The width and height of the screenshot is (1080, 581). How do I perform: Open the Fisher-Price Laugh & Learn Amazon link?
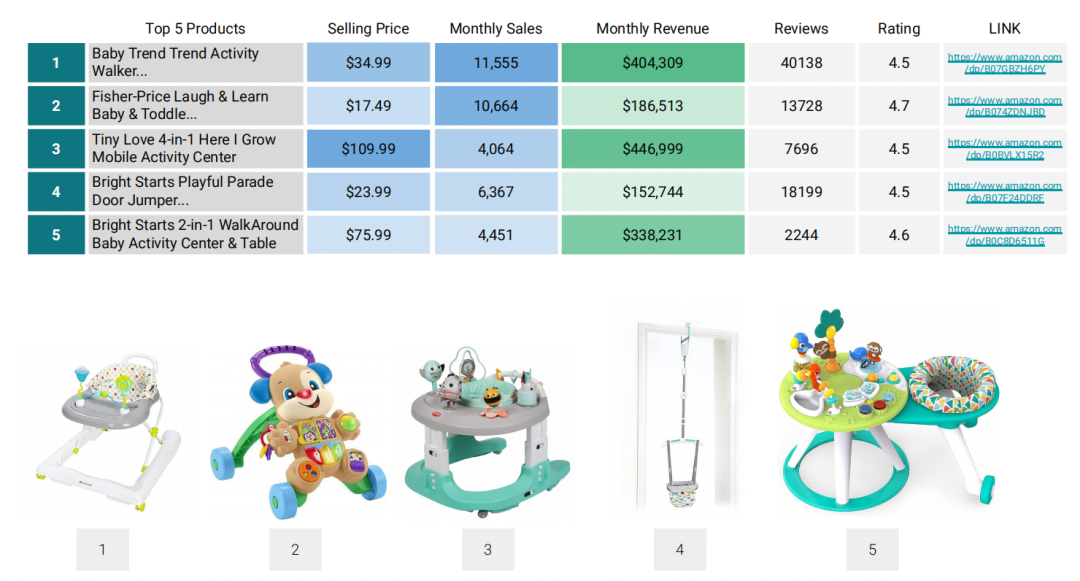[x=1004, y=106]
